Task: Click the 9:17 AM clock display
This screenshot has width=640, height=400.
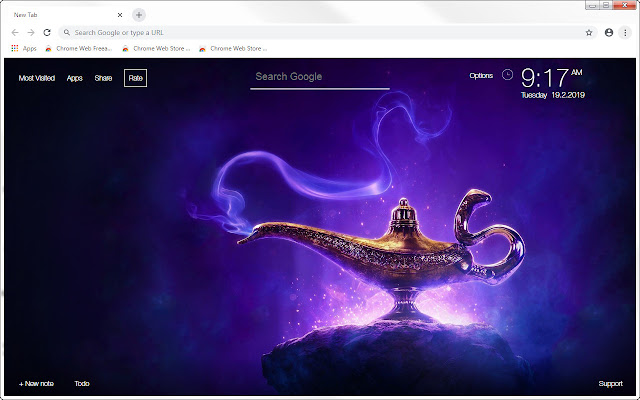Action: [552, 78]
